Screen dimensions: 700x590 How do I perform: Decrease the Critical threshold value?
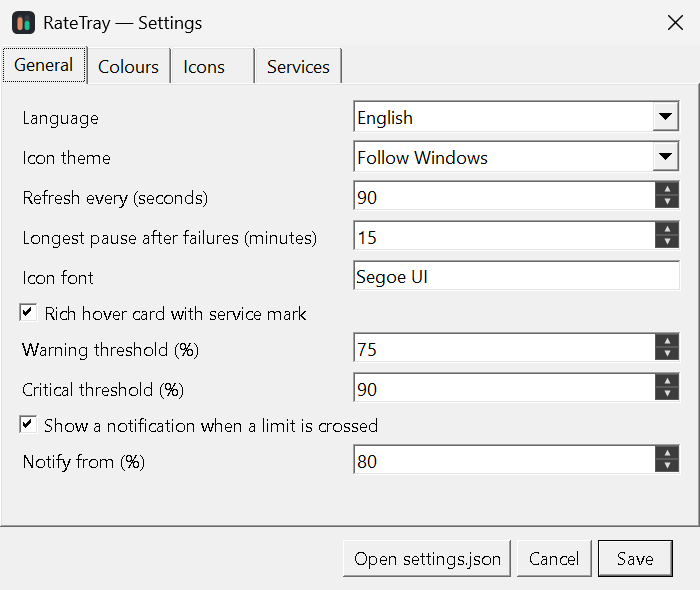pos(667,394)
